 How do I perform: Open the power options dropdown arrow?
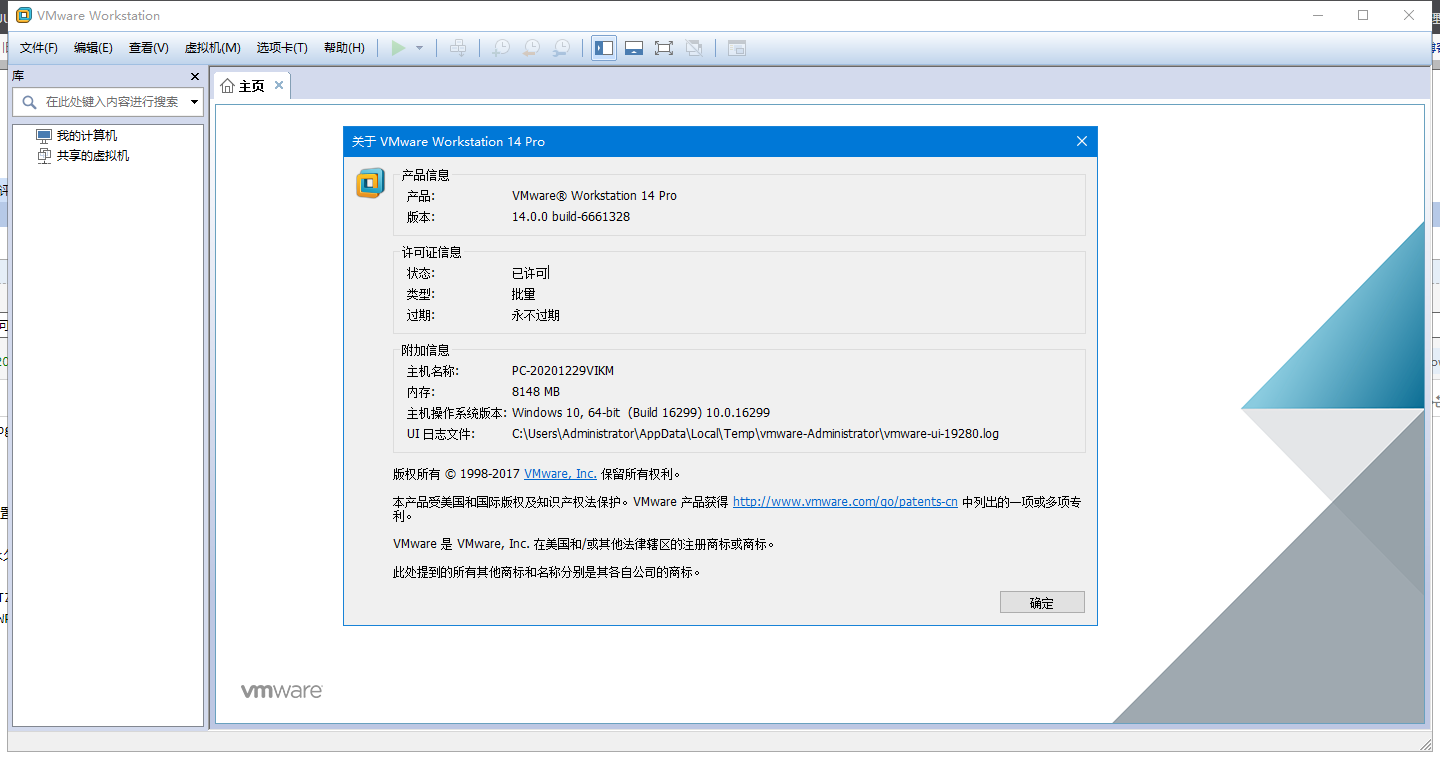(420, 48)
